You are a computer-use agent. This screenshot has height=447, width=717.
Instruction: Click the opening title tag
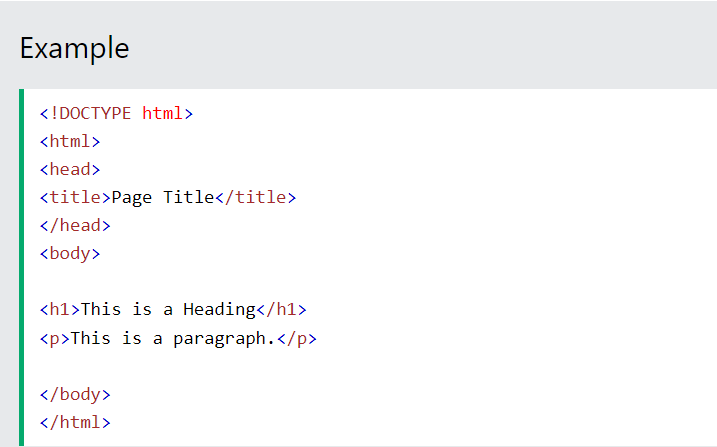tap(75, 197)
